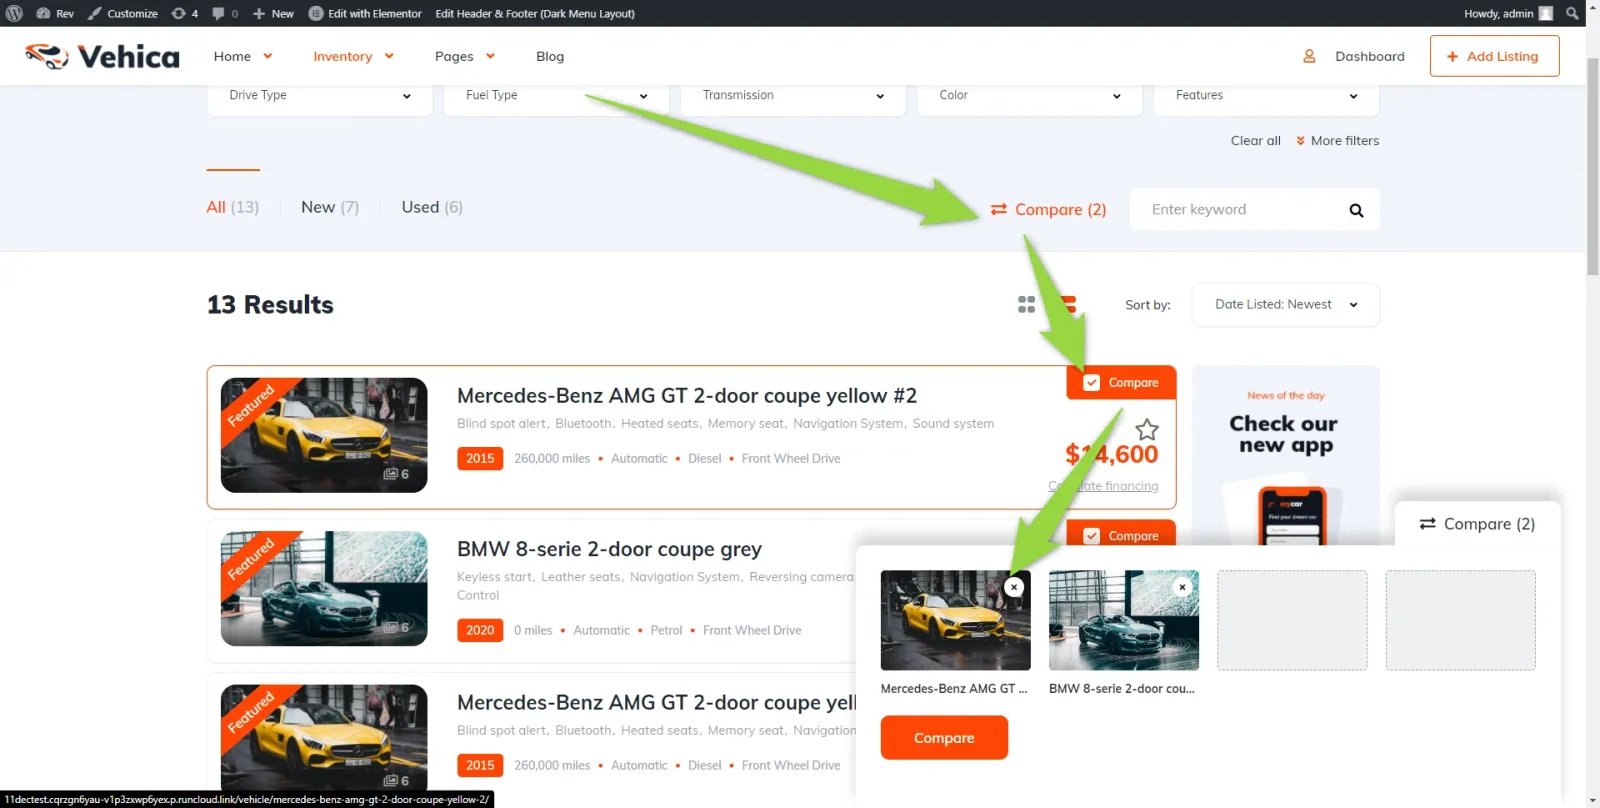Select the All (13) tab
The width and height of the screenshot is (1600, 808).
[233, 207]
